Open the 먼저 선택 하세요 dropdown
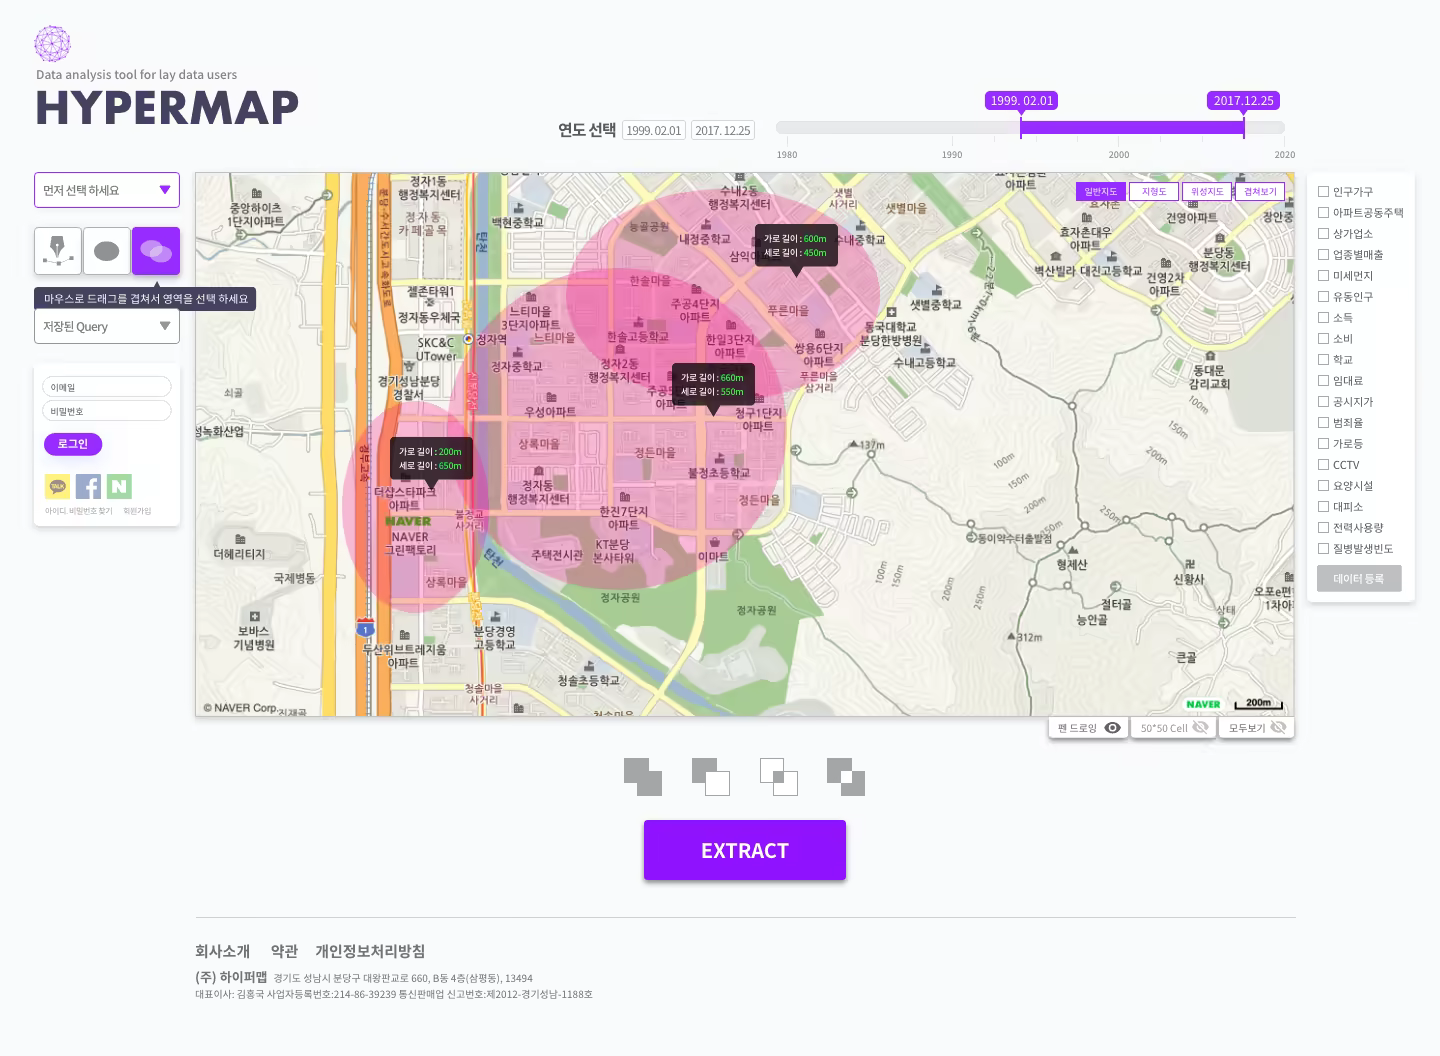Screen dimensions: 1440x1056 pos(106,190)
